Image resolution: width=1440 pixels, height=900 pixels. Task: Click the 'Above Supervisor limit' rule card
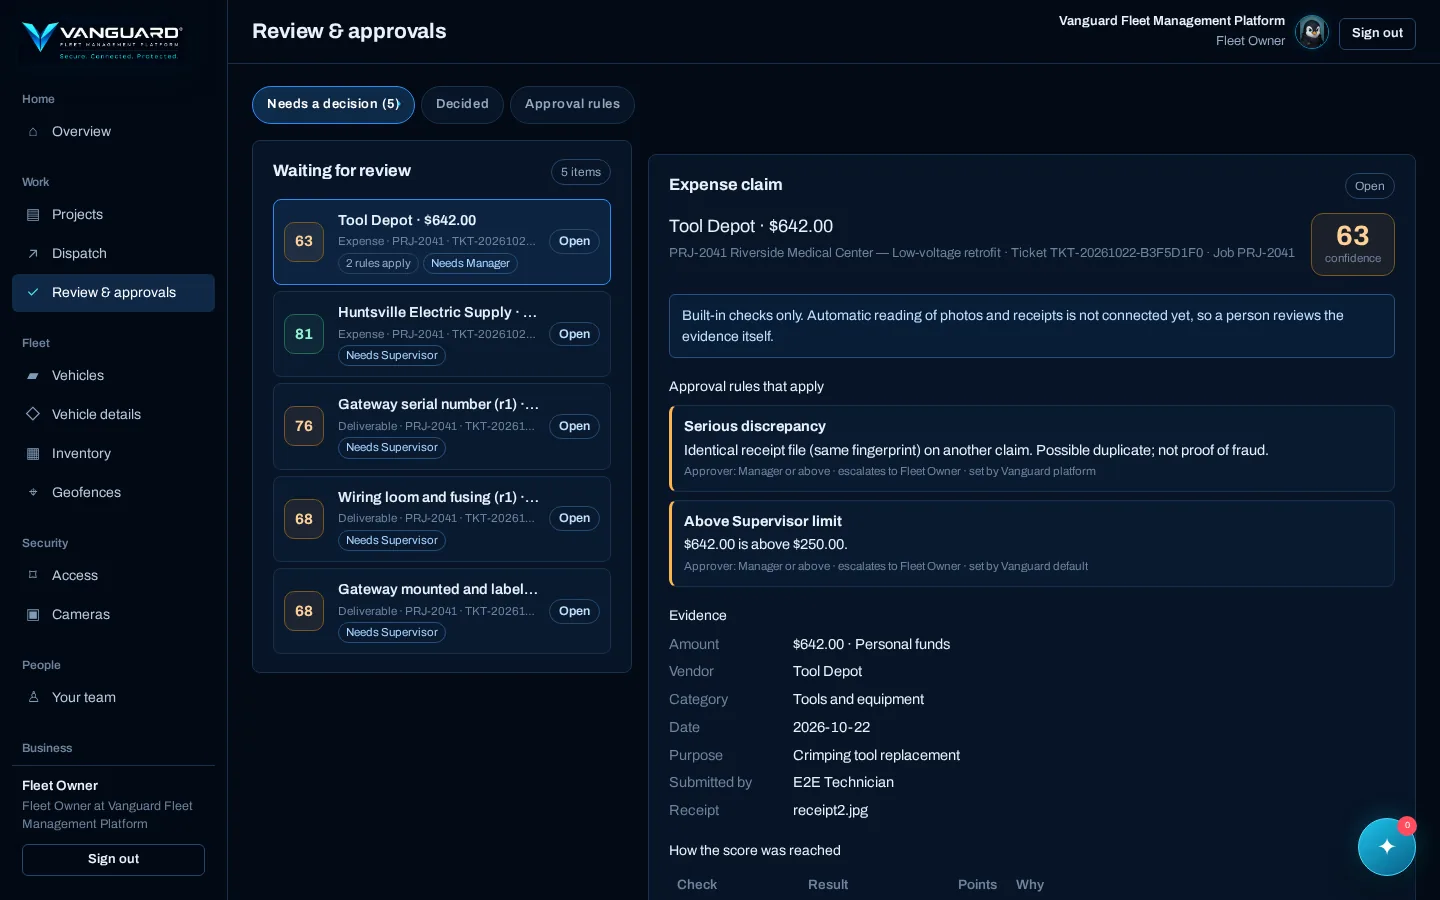point(1032,543)
